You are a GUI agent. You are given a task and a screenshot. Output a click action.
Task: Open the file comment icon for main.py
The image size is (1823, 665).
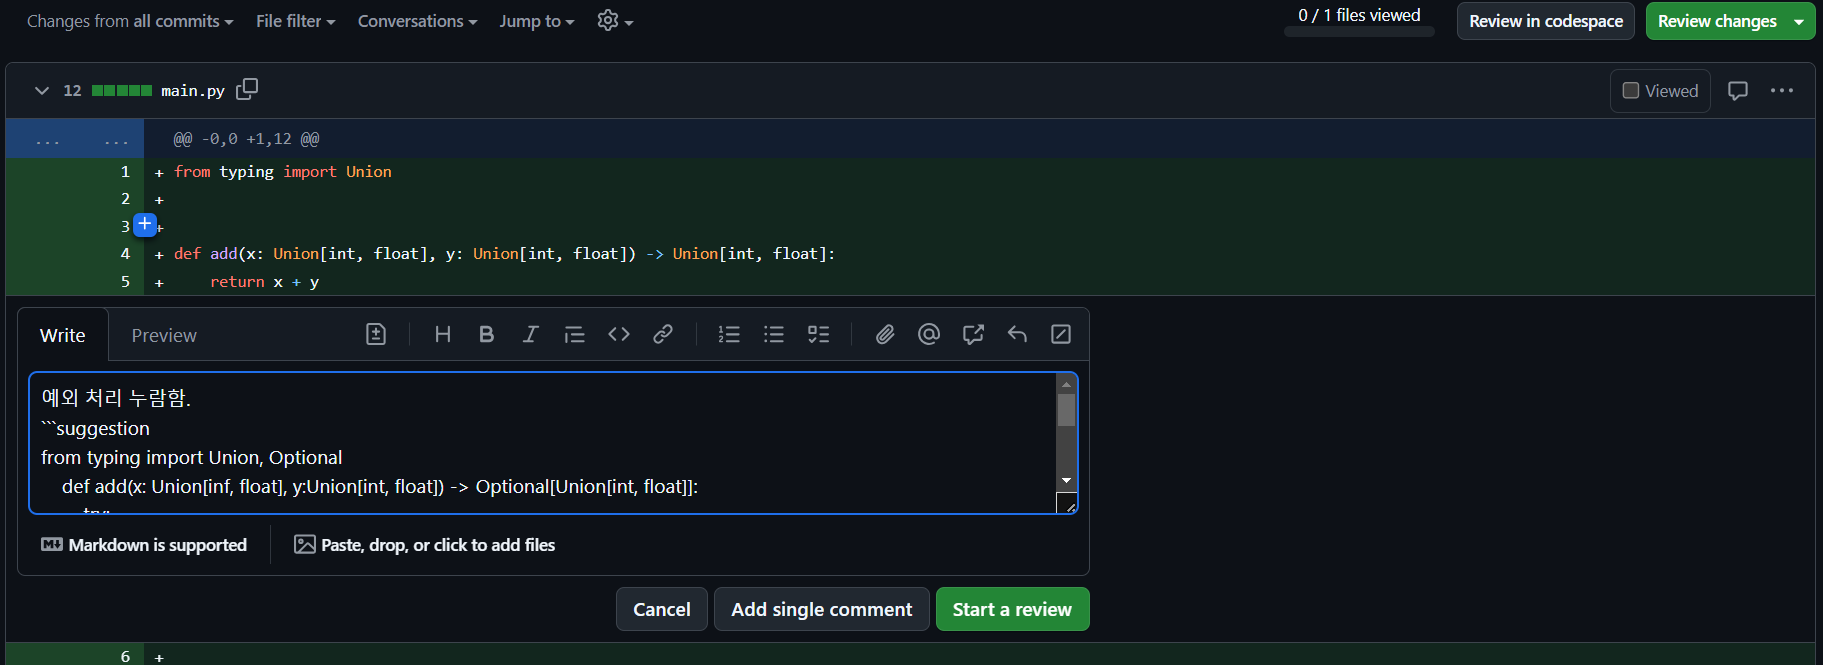[1738, 90]
